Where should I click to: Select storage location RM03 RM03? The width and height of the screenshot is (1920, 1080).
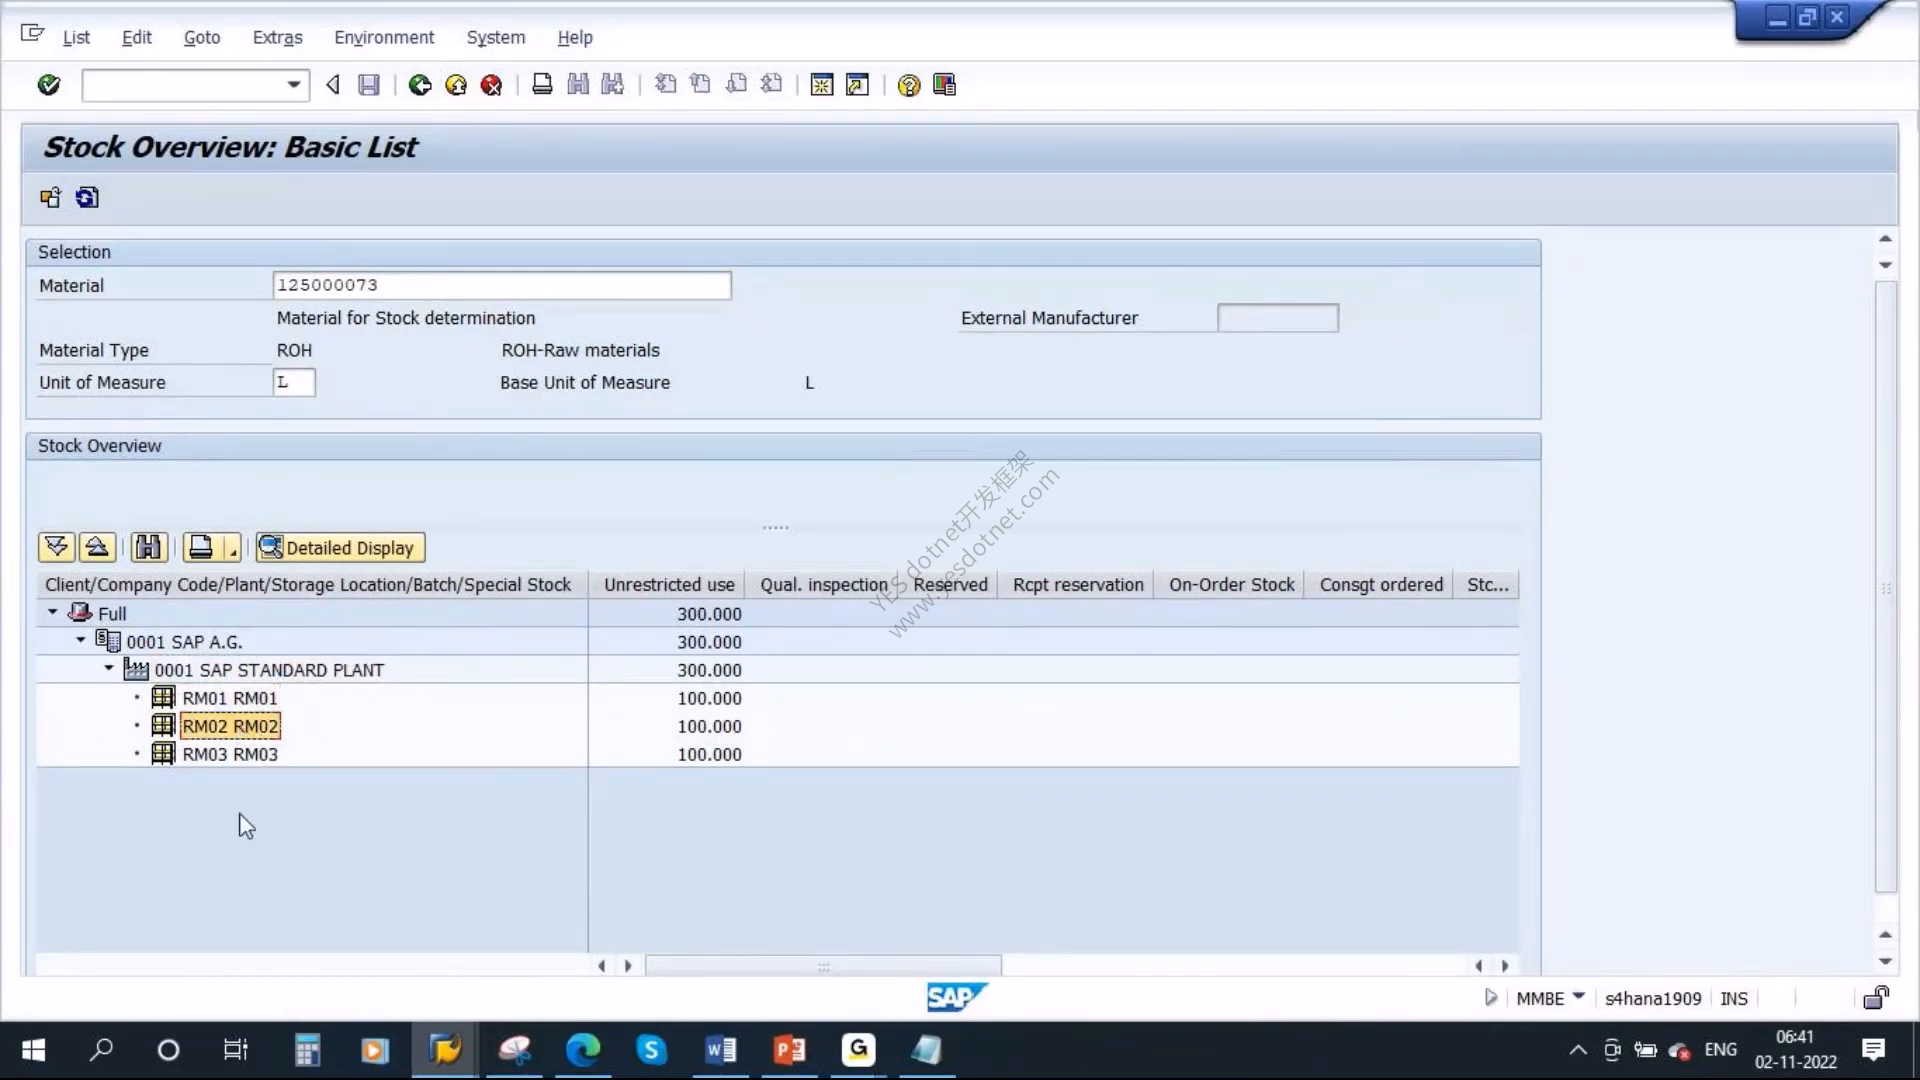coord(229,754)
